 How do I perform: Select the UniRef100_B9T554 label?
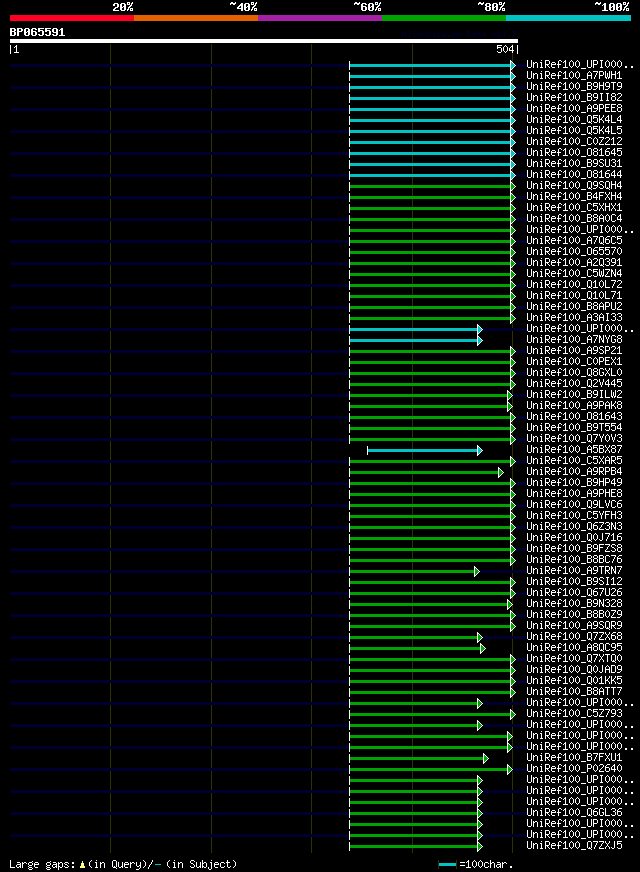[x=574, y=428]
